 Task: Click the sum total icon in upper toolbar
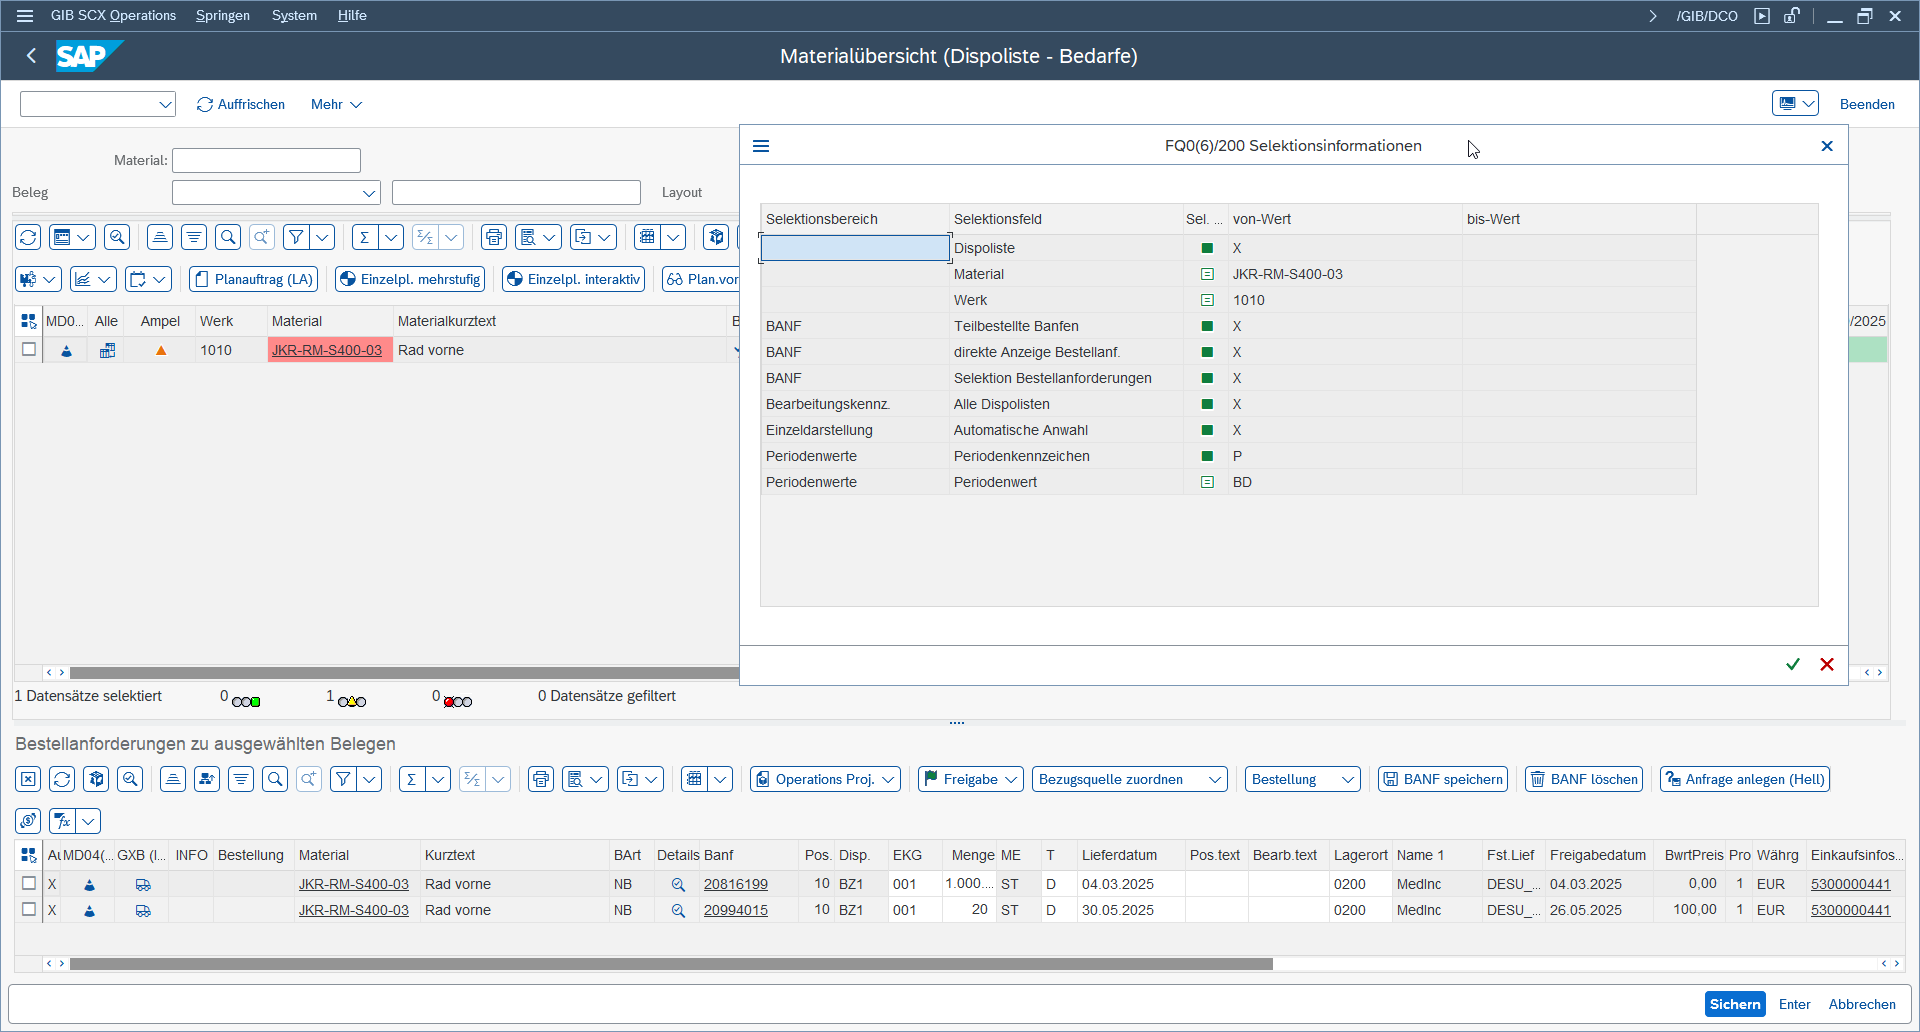coord(365,237)
